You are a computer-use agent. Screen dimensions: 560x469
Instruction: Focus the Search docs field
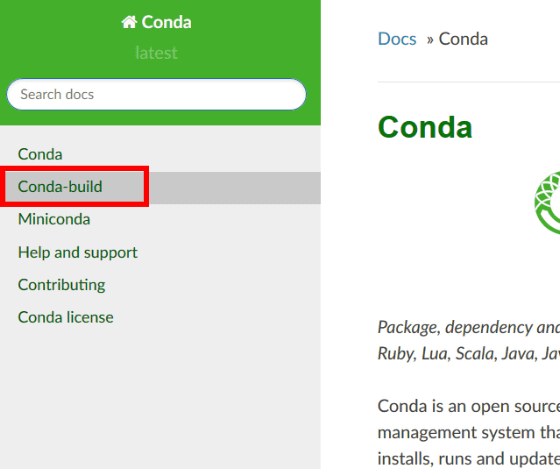click(x=156, y=94)
